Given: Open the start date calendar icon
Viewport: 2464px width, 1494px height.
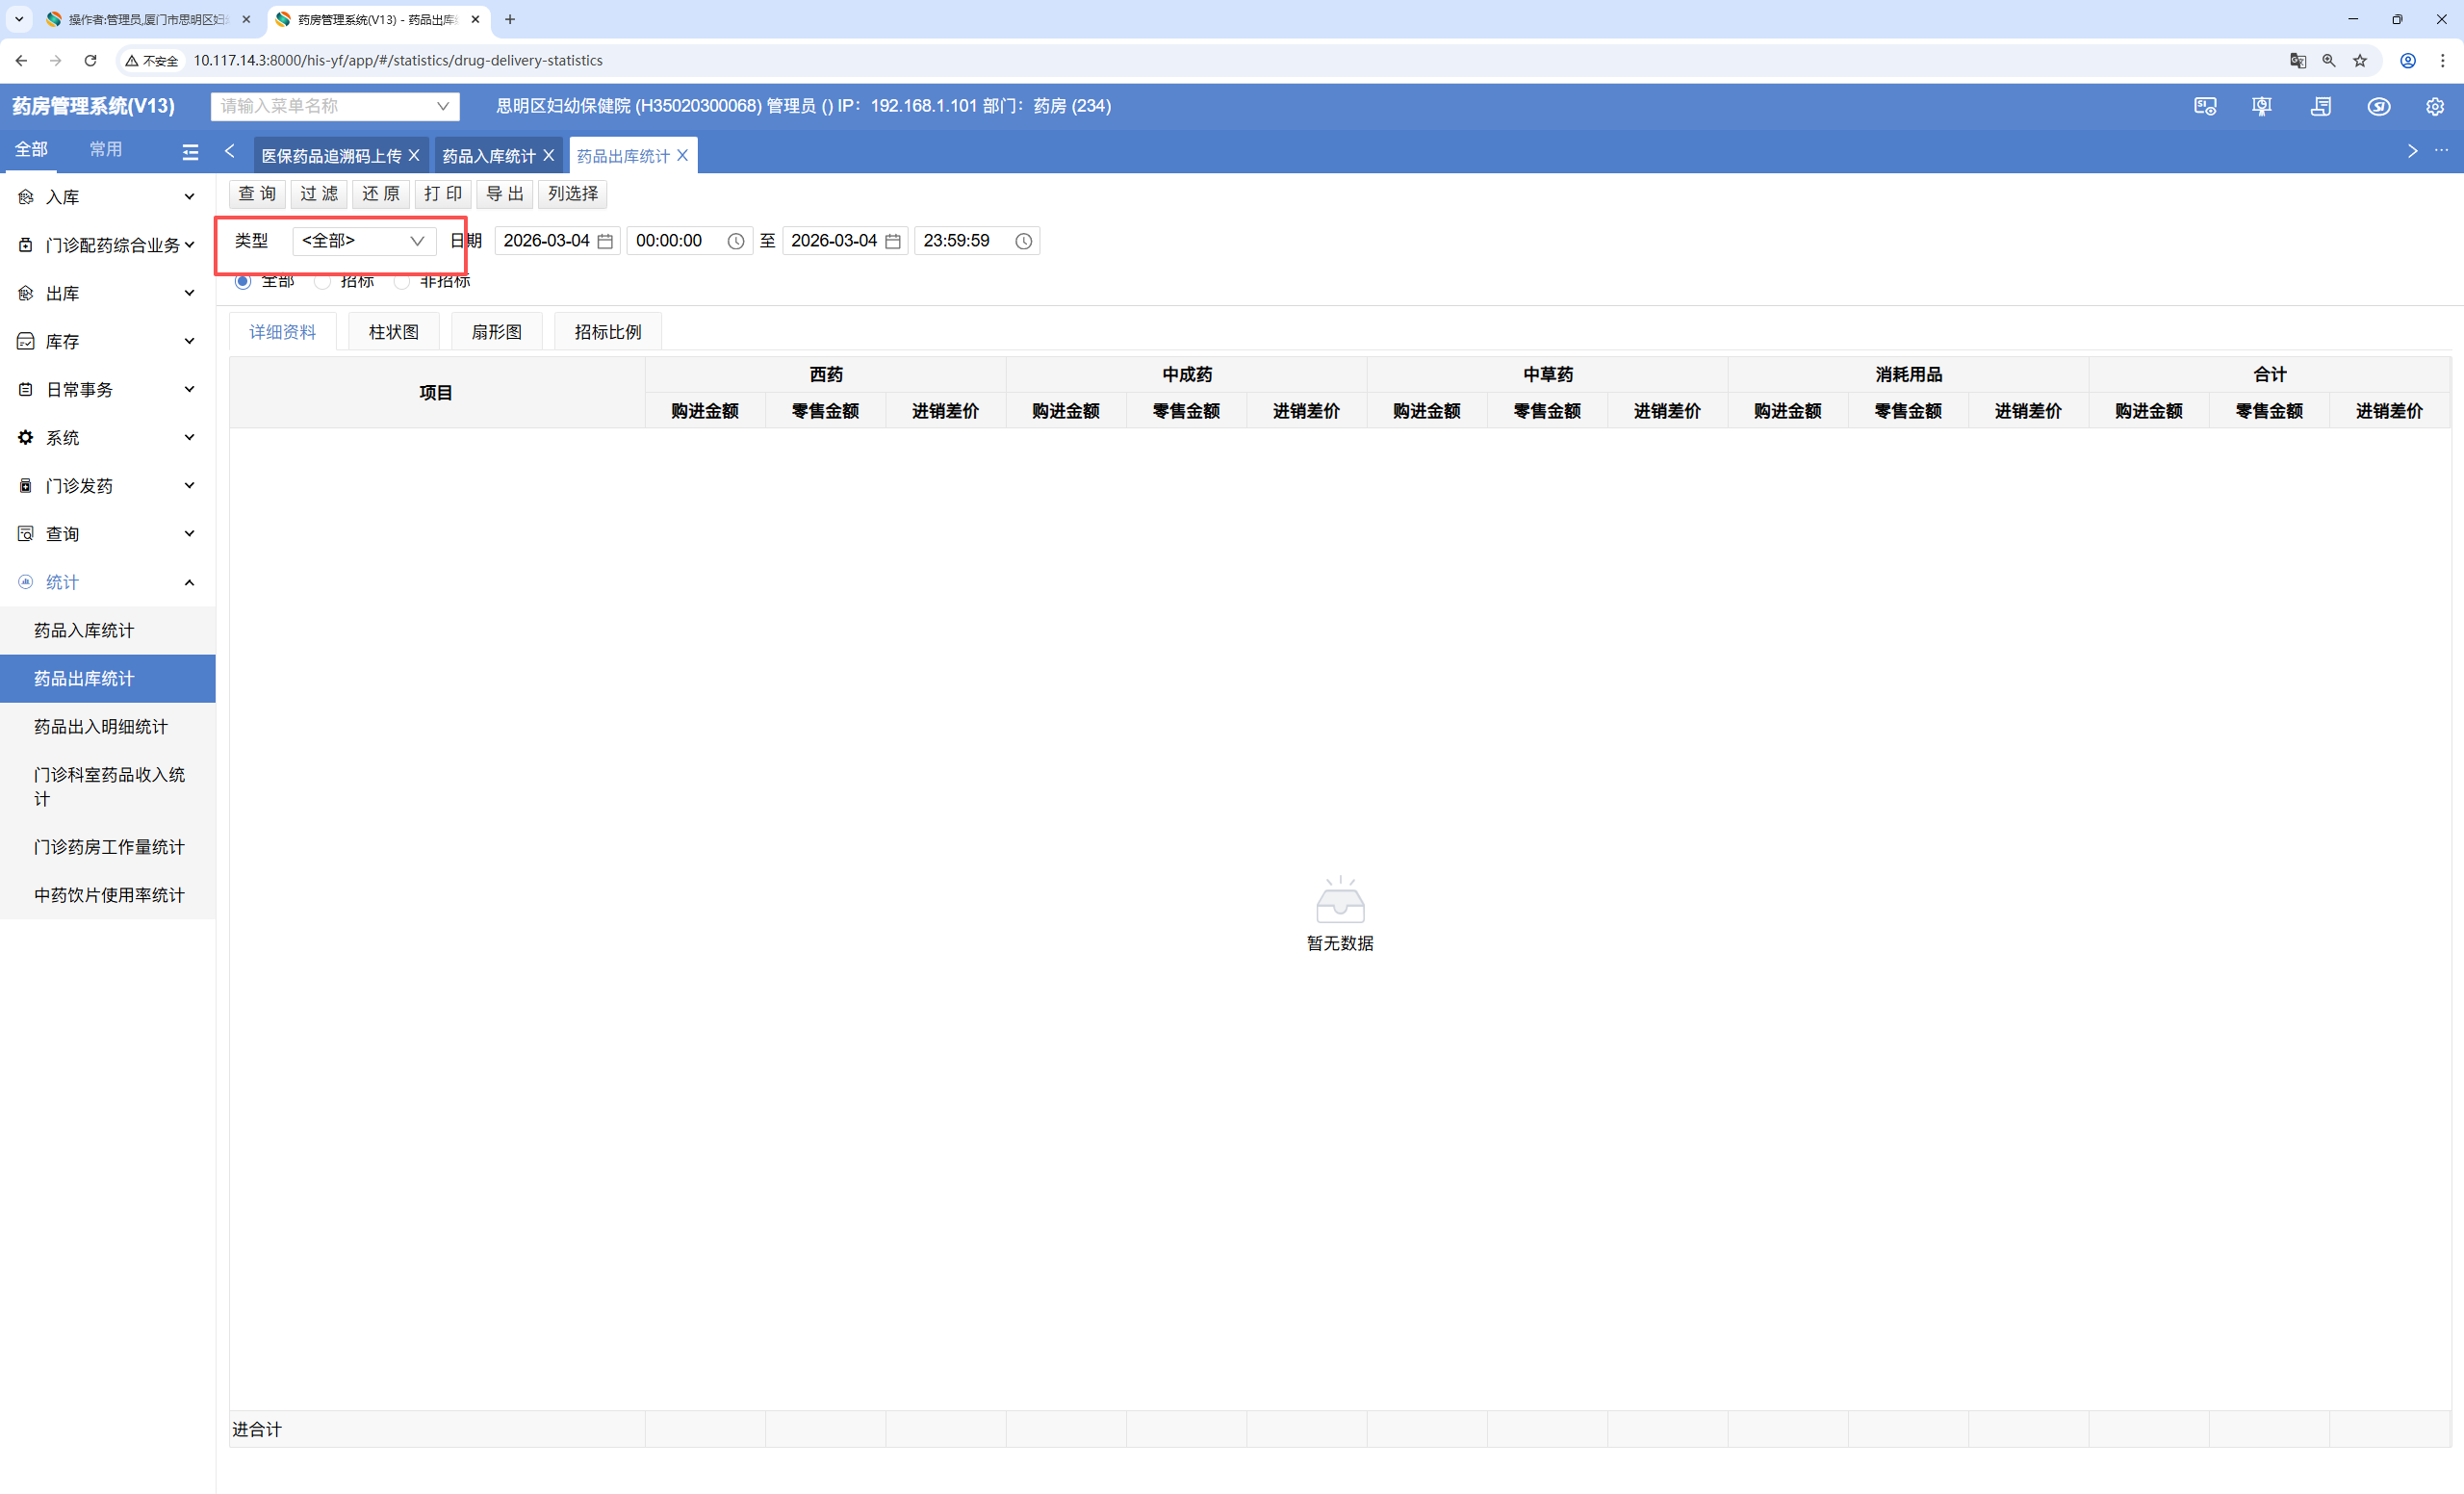Looking at the screenshot, I should pyautogui.click(x=605, y=241).
